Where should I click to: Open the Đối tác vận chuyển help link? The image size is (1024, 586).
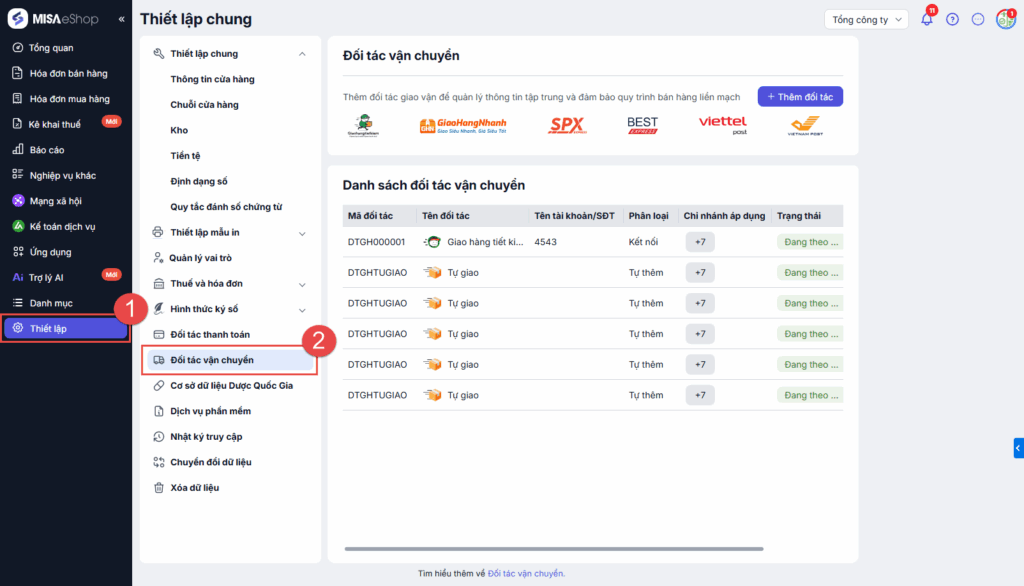point(526,573)
